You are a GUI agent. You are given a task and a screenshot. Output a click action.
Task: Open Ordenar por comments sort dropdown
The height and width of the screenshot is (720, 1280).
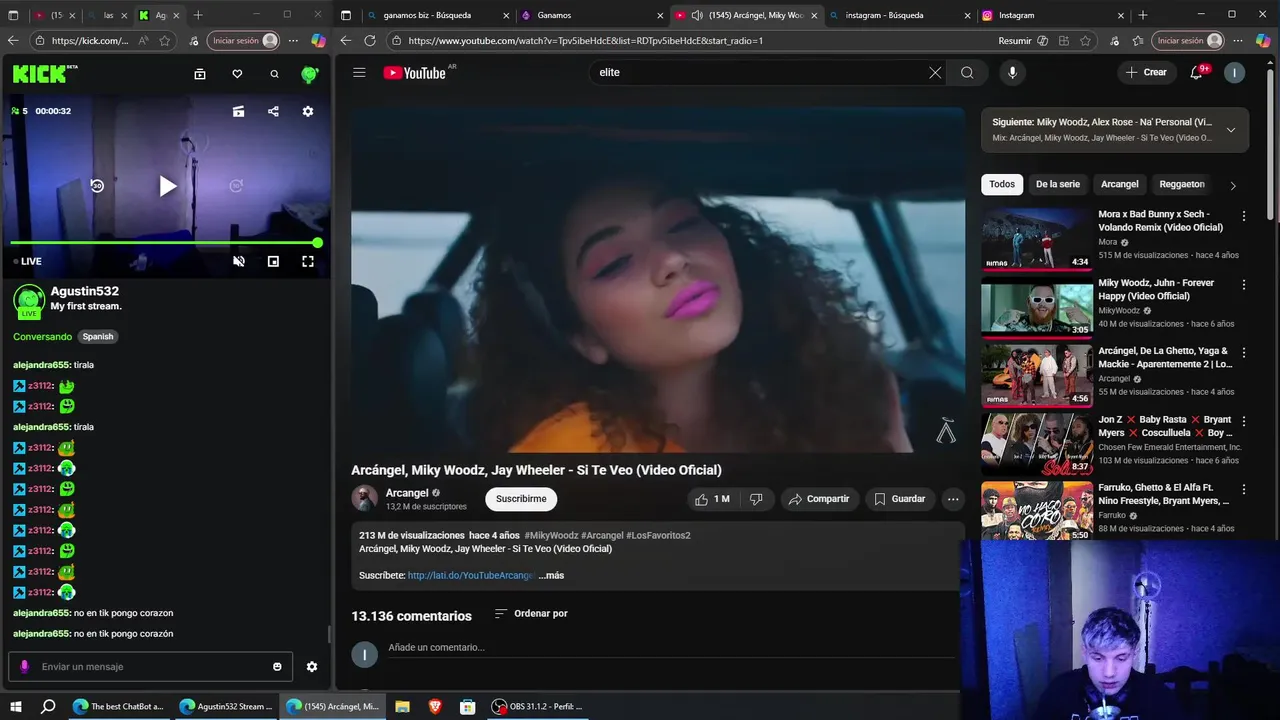pyautogui.click(x=531, y=614)
